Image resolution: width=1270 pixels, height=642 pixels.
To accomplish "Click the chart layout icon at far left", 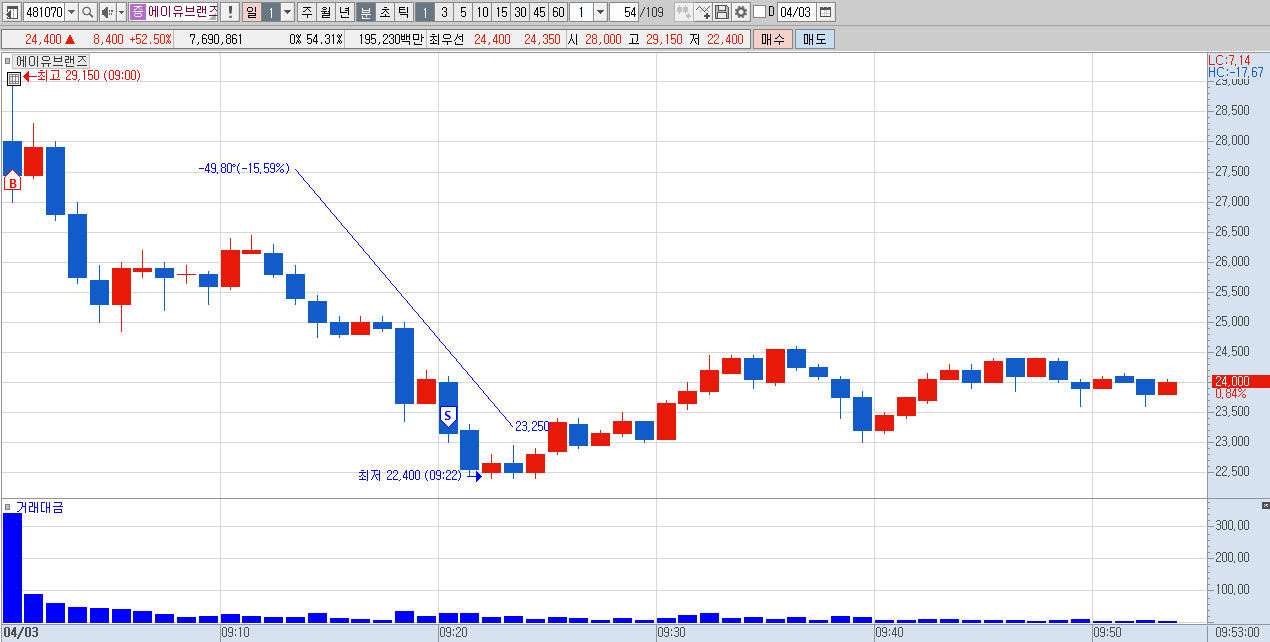I will tap(12, 12).
